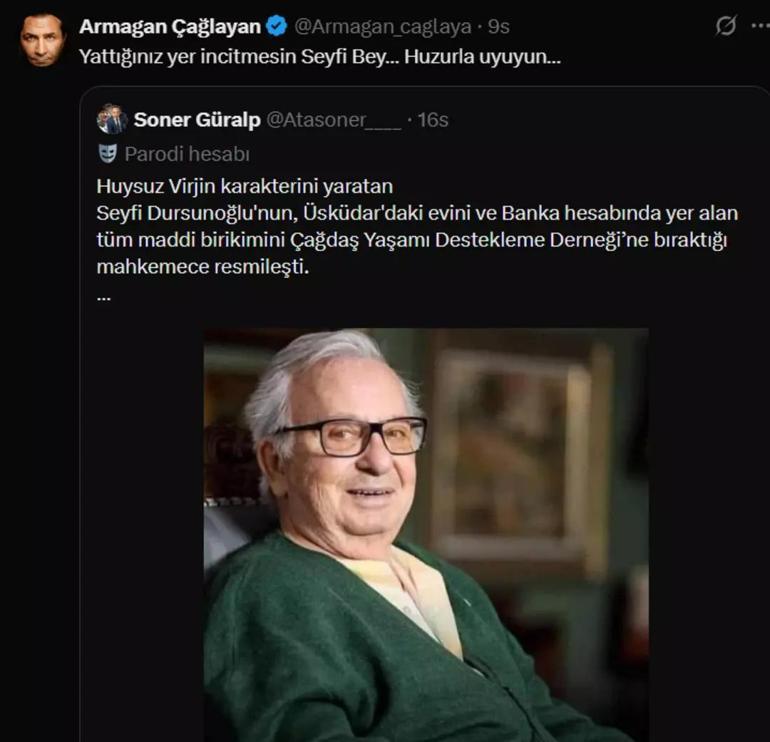Click the "mahkemece resmileşti" text line
The width and height of the screenshot is (770, 742).
[x=204, y=269]
